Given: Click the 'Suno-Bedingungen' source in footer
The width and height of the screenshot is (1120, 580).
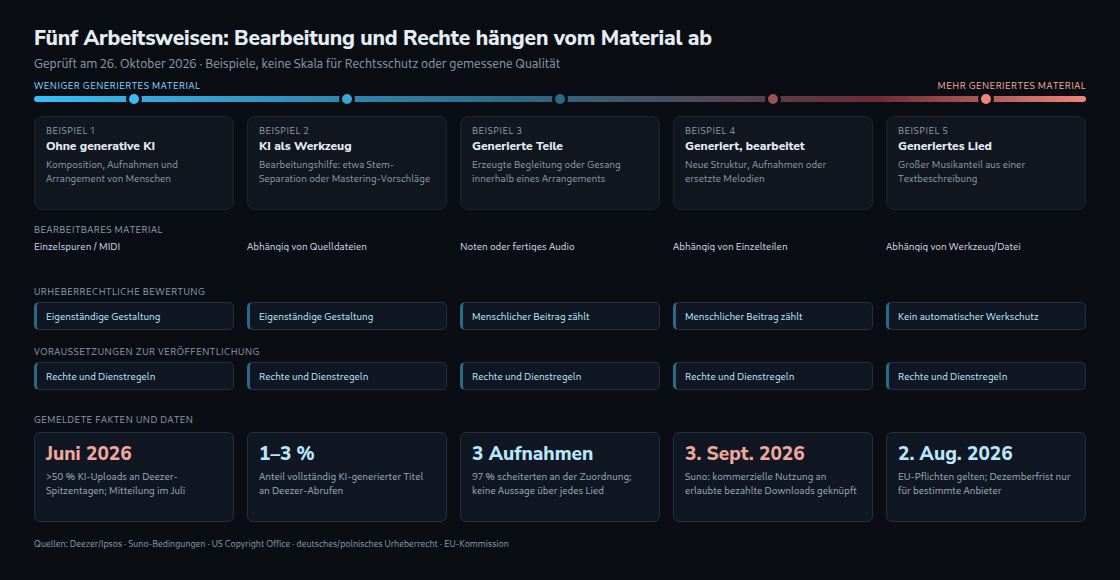Looking at the screenshot, I should (x=166, y=544).
